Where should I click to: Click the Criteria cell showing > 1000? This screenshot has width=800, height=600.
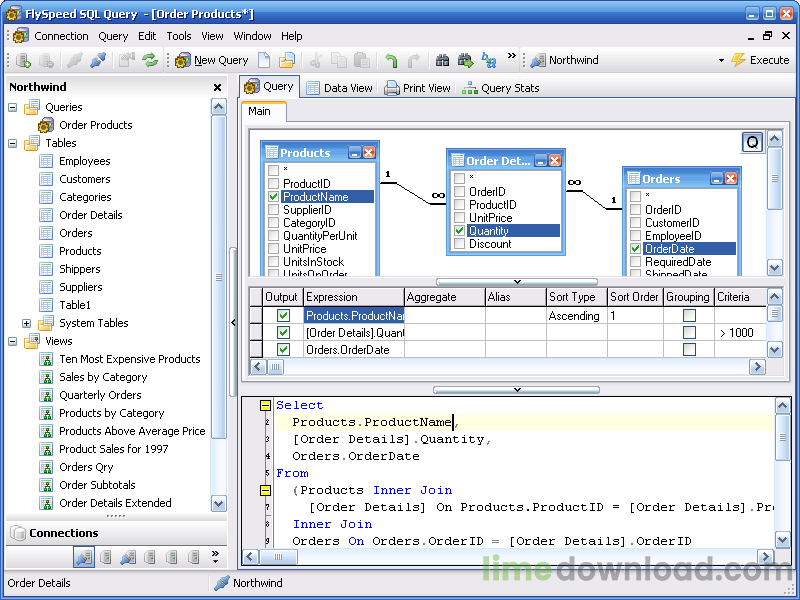740,333
